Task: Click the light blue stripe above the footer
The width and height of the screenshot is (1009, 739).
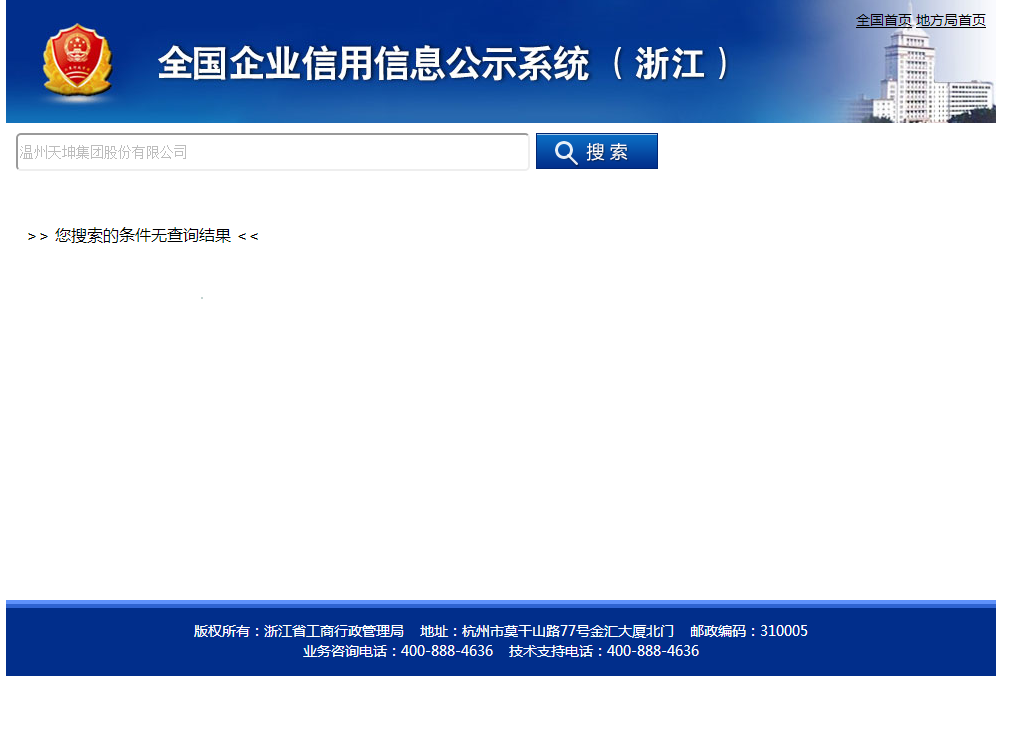Action: [x=500, y=603]
